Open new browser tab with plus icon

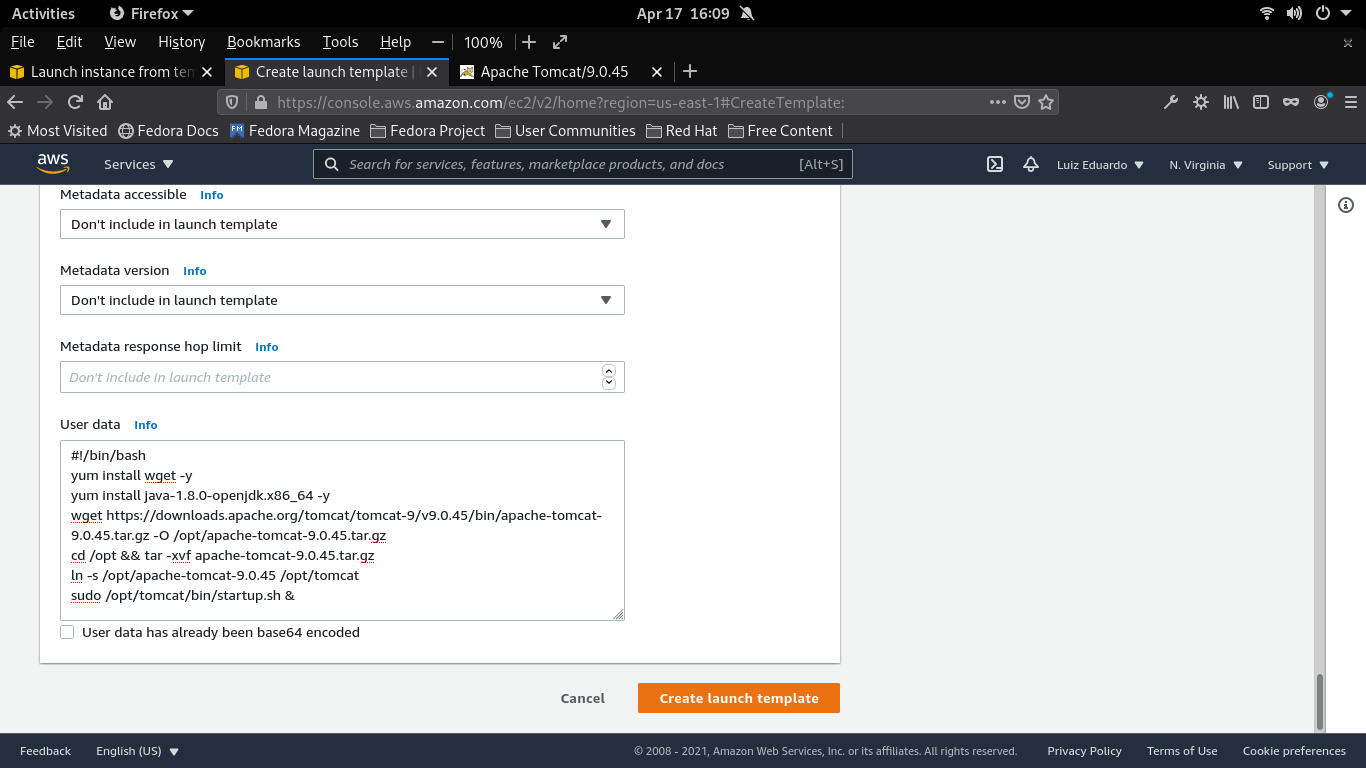pos(689,71)
